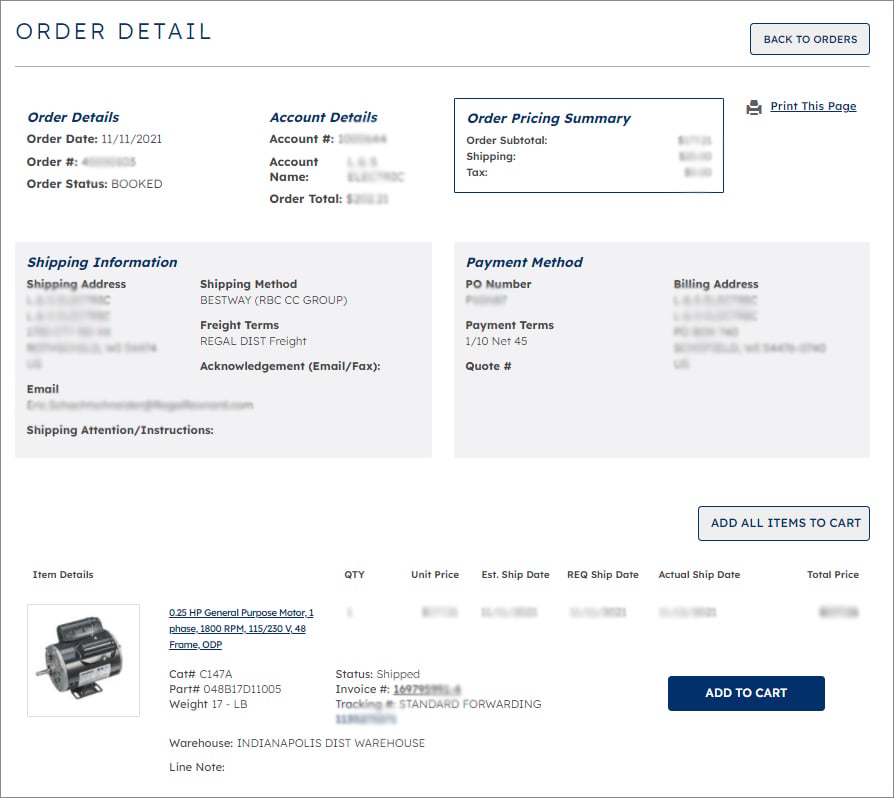Click the Actual Ship Date column header

coord(699,575)
